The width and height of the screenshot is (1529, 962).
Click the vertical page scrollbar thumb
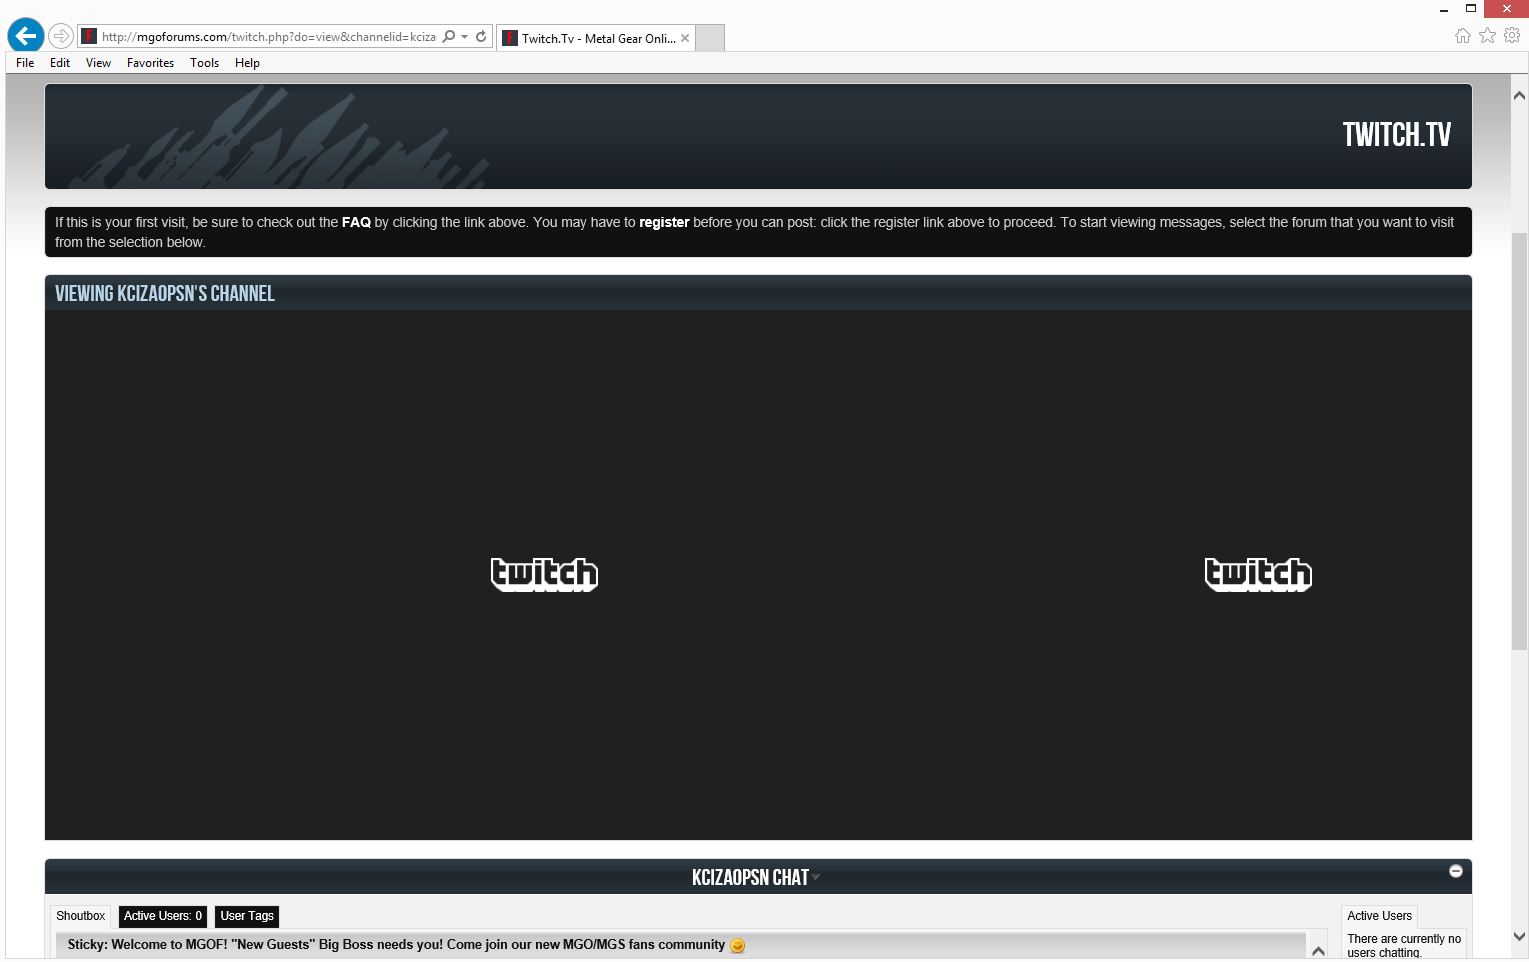coord(1519,440)
